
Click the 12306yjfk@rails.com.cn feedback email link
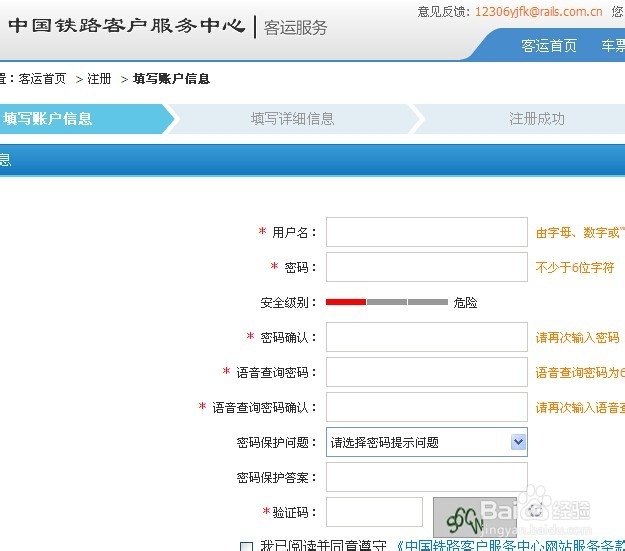pos(538,12)
